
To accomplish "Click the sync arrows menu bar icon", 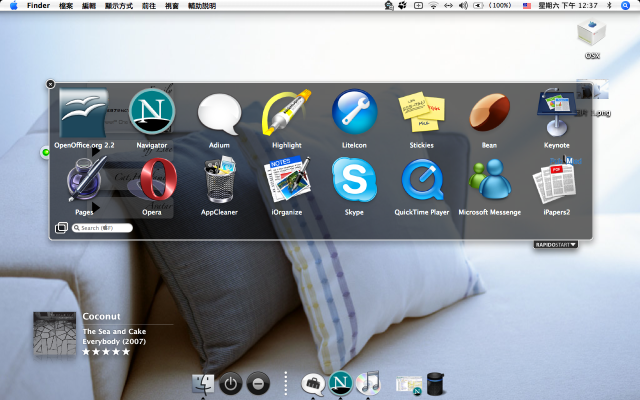I will [448, 6].
